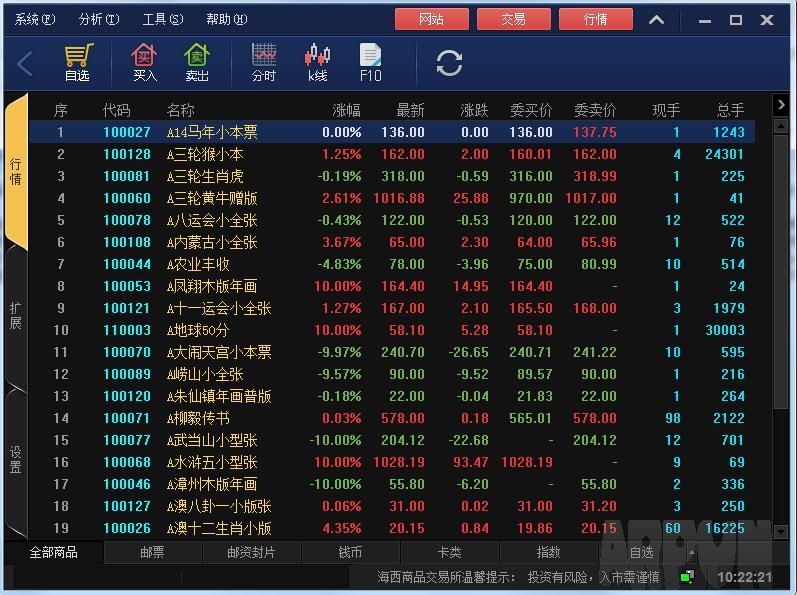Click the refresh circular arrows icon
The width and height of the screenshot is (797, 595).
click(x=449, y=63)
